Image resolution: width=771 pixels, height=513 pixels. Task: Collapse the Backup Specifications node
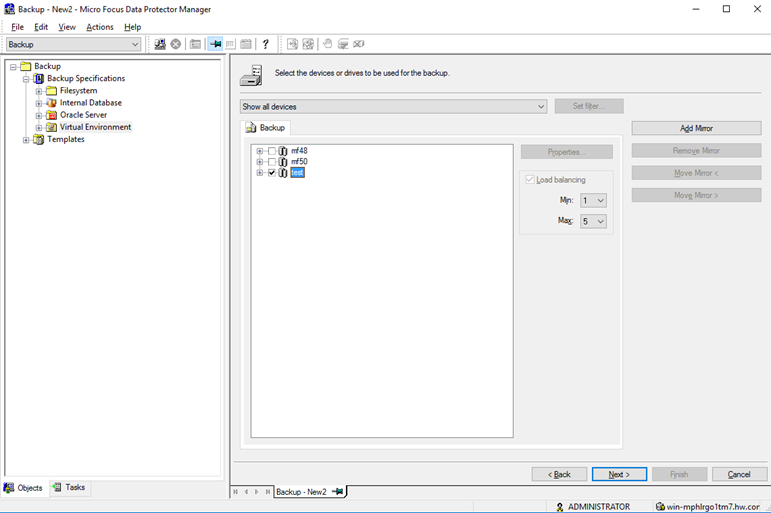pyautogui.click(x=26, y=79)
